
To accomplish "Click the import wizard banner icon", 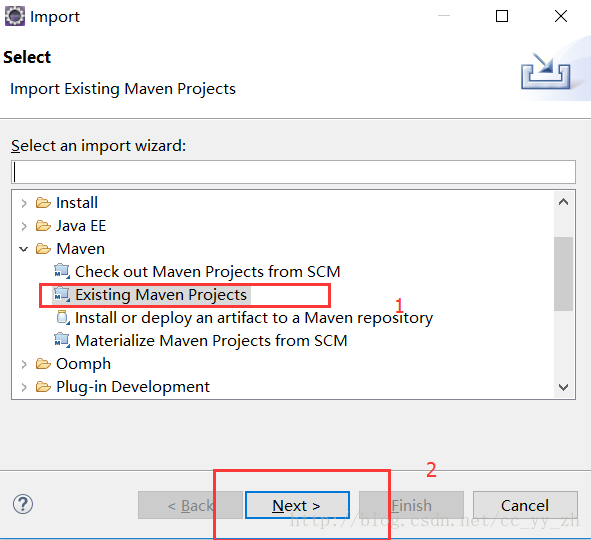I will (545, 71).
